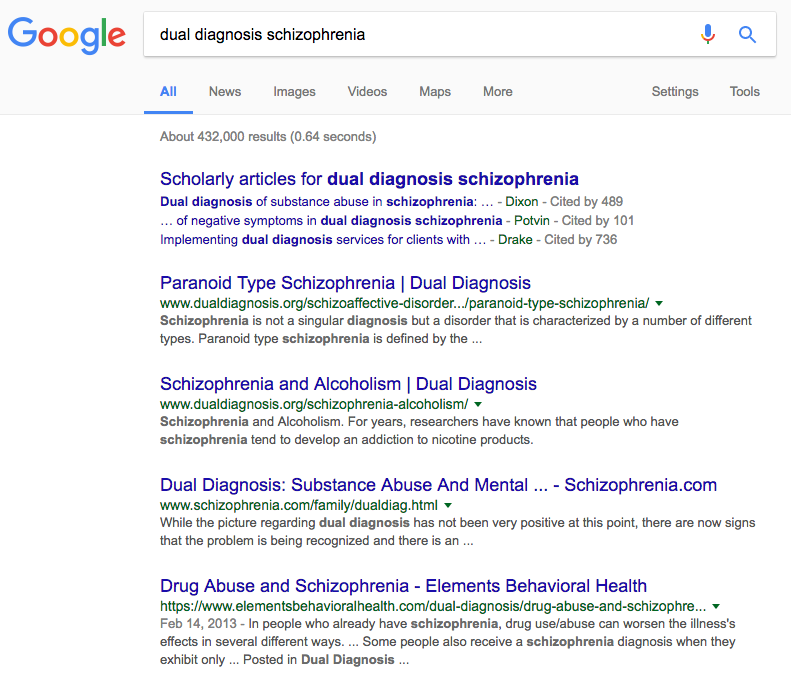
Task: Click the blue magnifying glass search icon
Action: click(747, 35)
